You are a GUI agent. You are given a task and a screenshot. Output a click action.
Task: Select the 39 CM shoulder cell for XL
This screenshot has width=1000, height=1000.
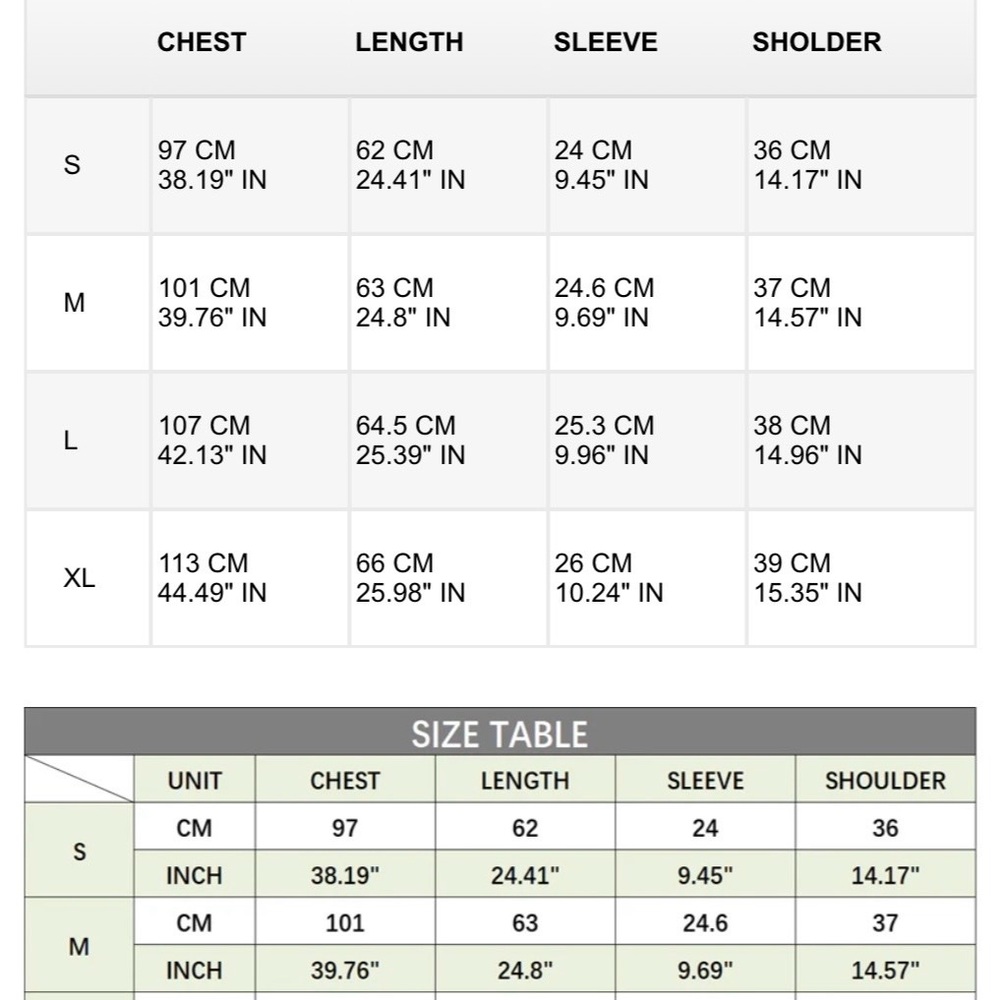(861, 578)
